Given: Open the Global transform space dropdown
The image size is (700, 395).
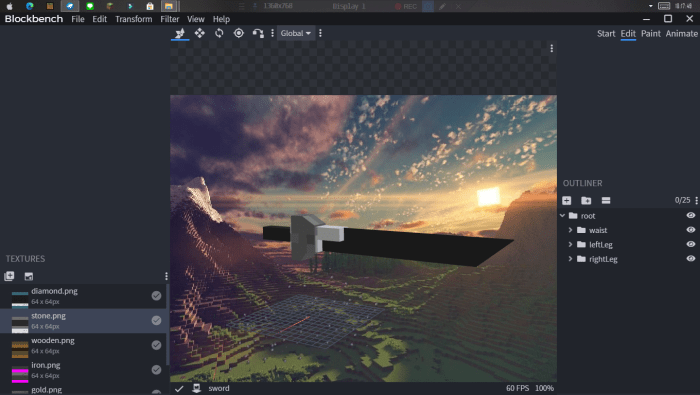Looking at the screenshot, I should (296, 33).
